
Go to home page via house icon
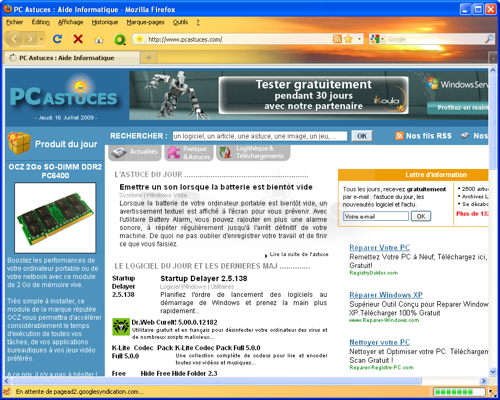tap(99, 39)
